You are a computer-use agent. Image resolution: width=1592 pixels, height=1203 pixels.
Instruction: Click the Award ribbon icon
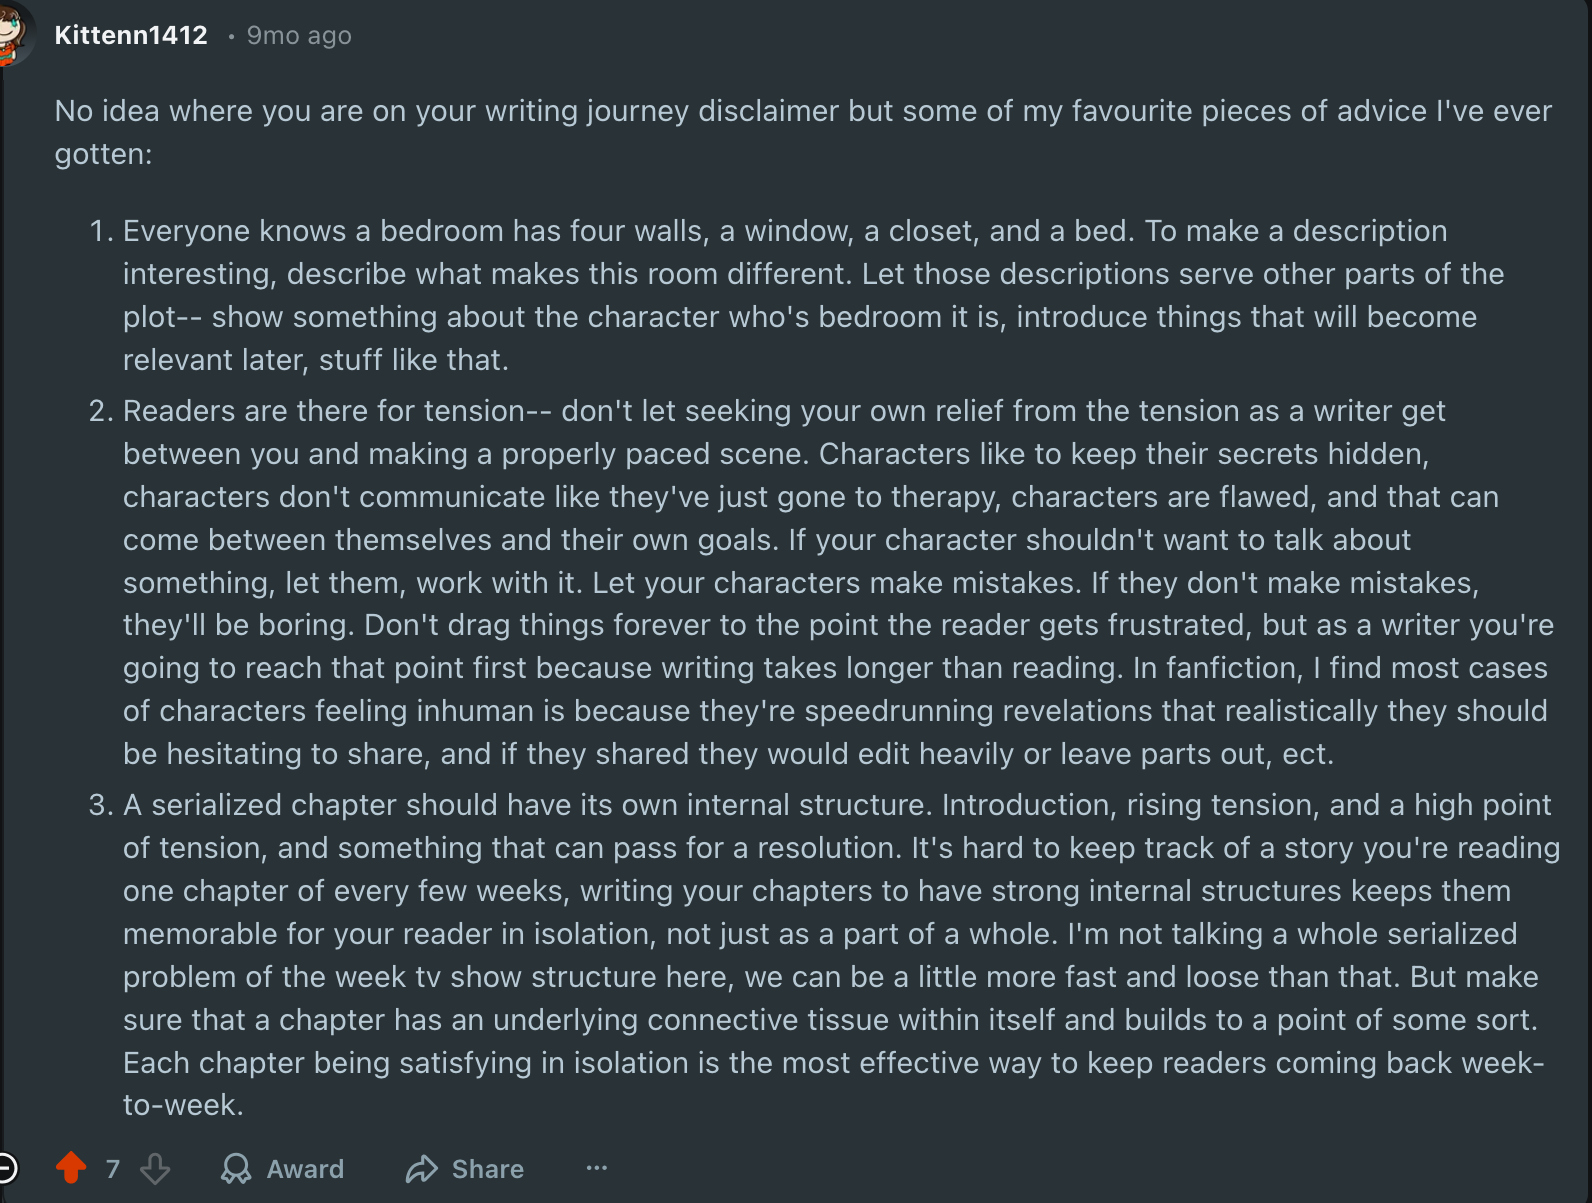[x=236, y=1168]
